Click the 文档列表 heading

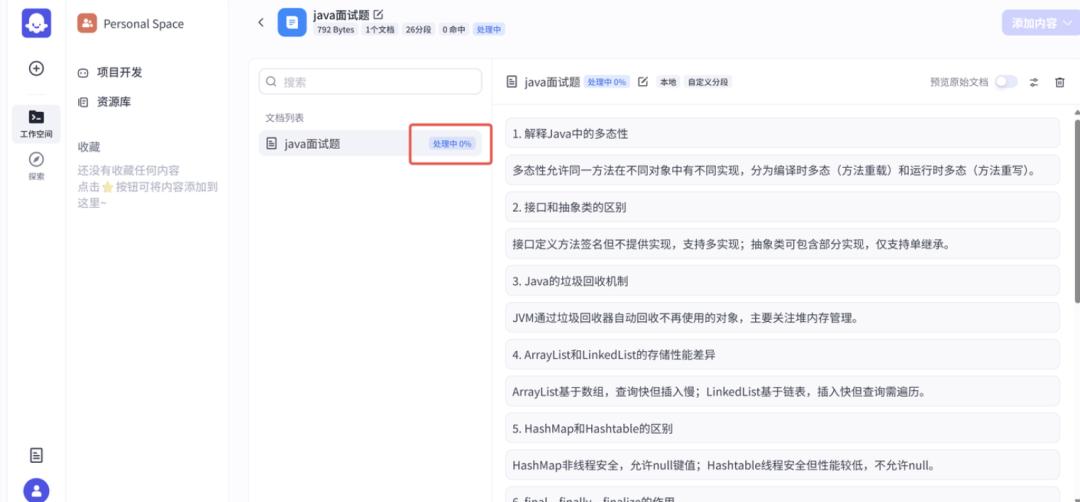pos(284,118)
